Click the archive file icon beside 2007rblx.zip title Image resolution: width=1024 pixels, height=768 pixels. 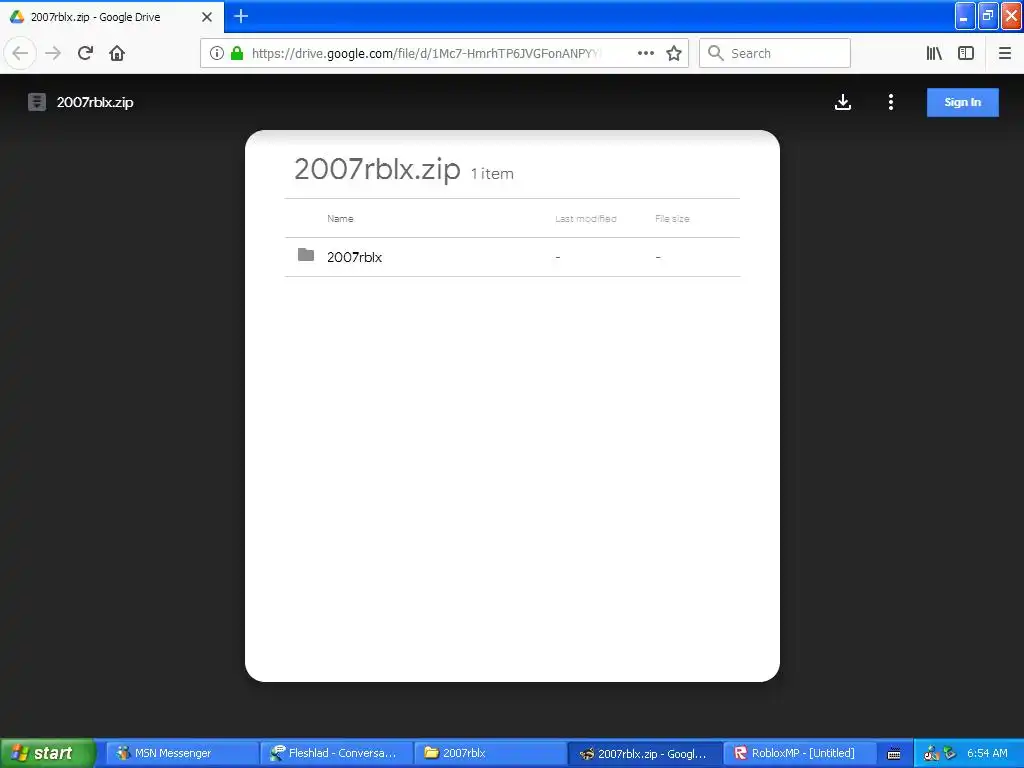(37, 102)
